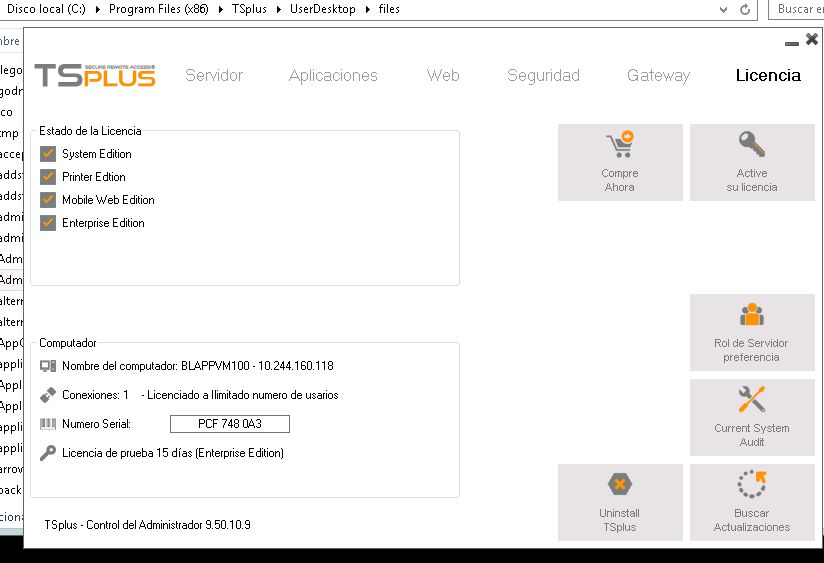
Task: Click the Numero Serial field PCF 748 0A3
Action: click(230, 424)
